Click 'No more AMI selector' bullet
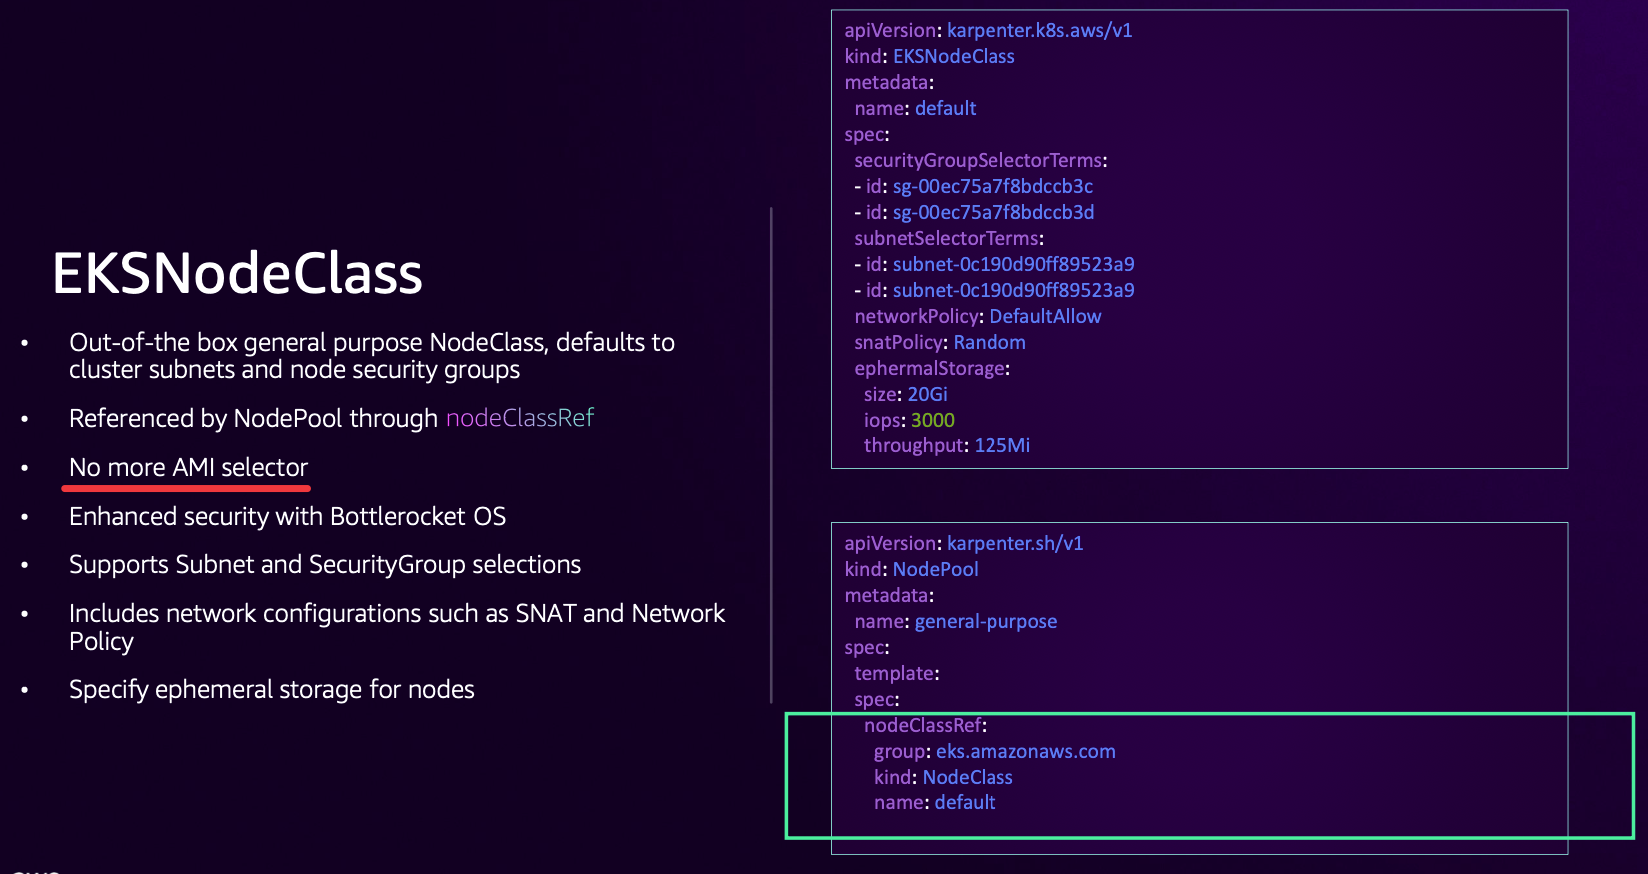 click(x=188, y=468)
